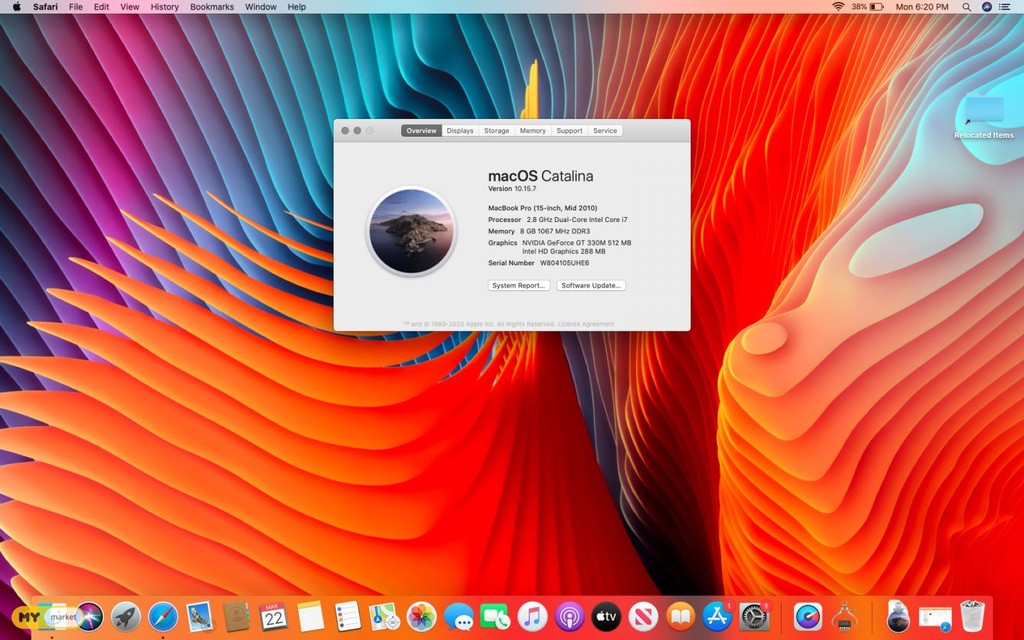This screenshot has width=1024, height=640.
Task: Open the Bookmarks menu
Action: pyautogui.click(x=211, y=7)
